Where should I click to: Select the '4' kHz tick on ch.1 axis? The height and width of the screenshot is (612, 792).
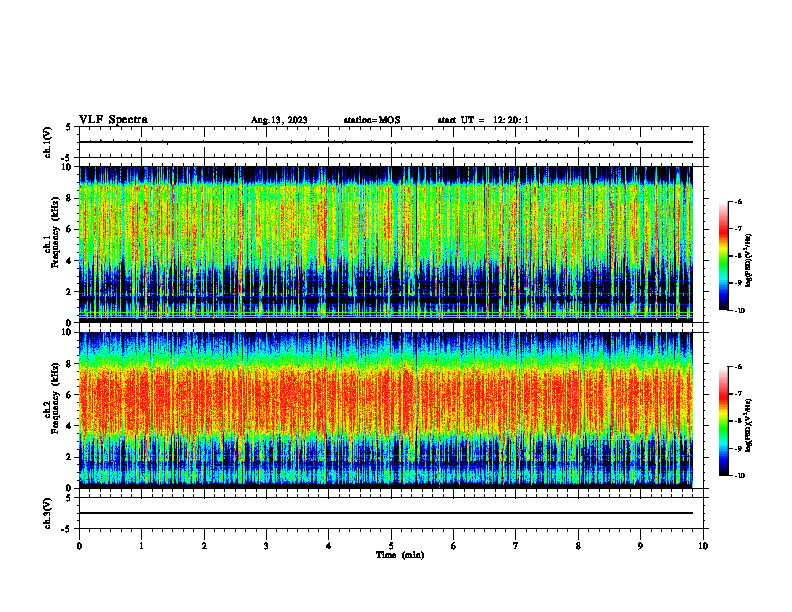click(70, 261)
